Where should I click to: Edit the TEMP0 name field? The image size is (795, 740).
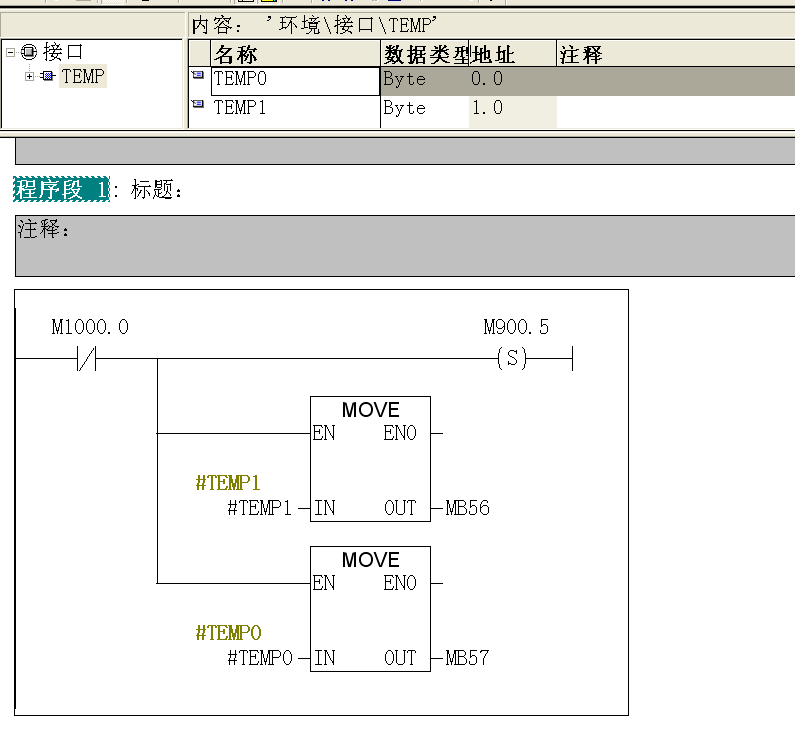(296, 81)
